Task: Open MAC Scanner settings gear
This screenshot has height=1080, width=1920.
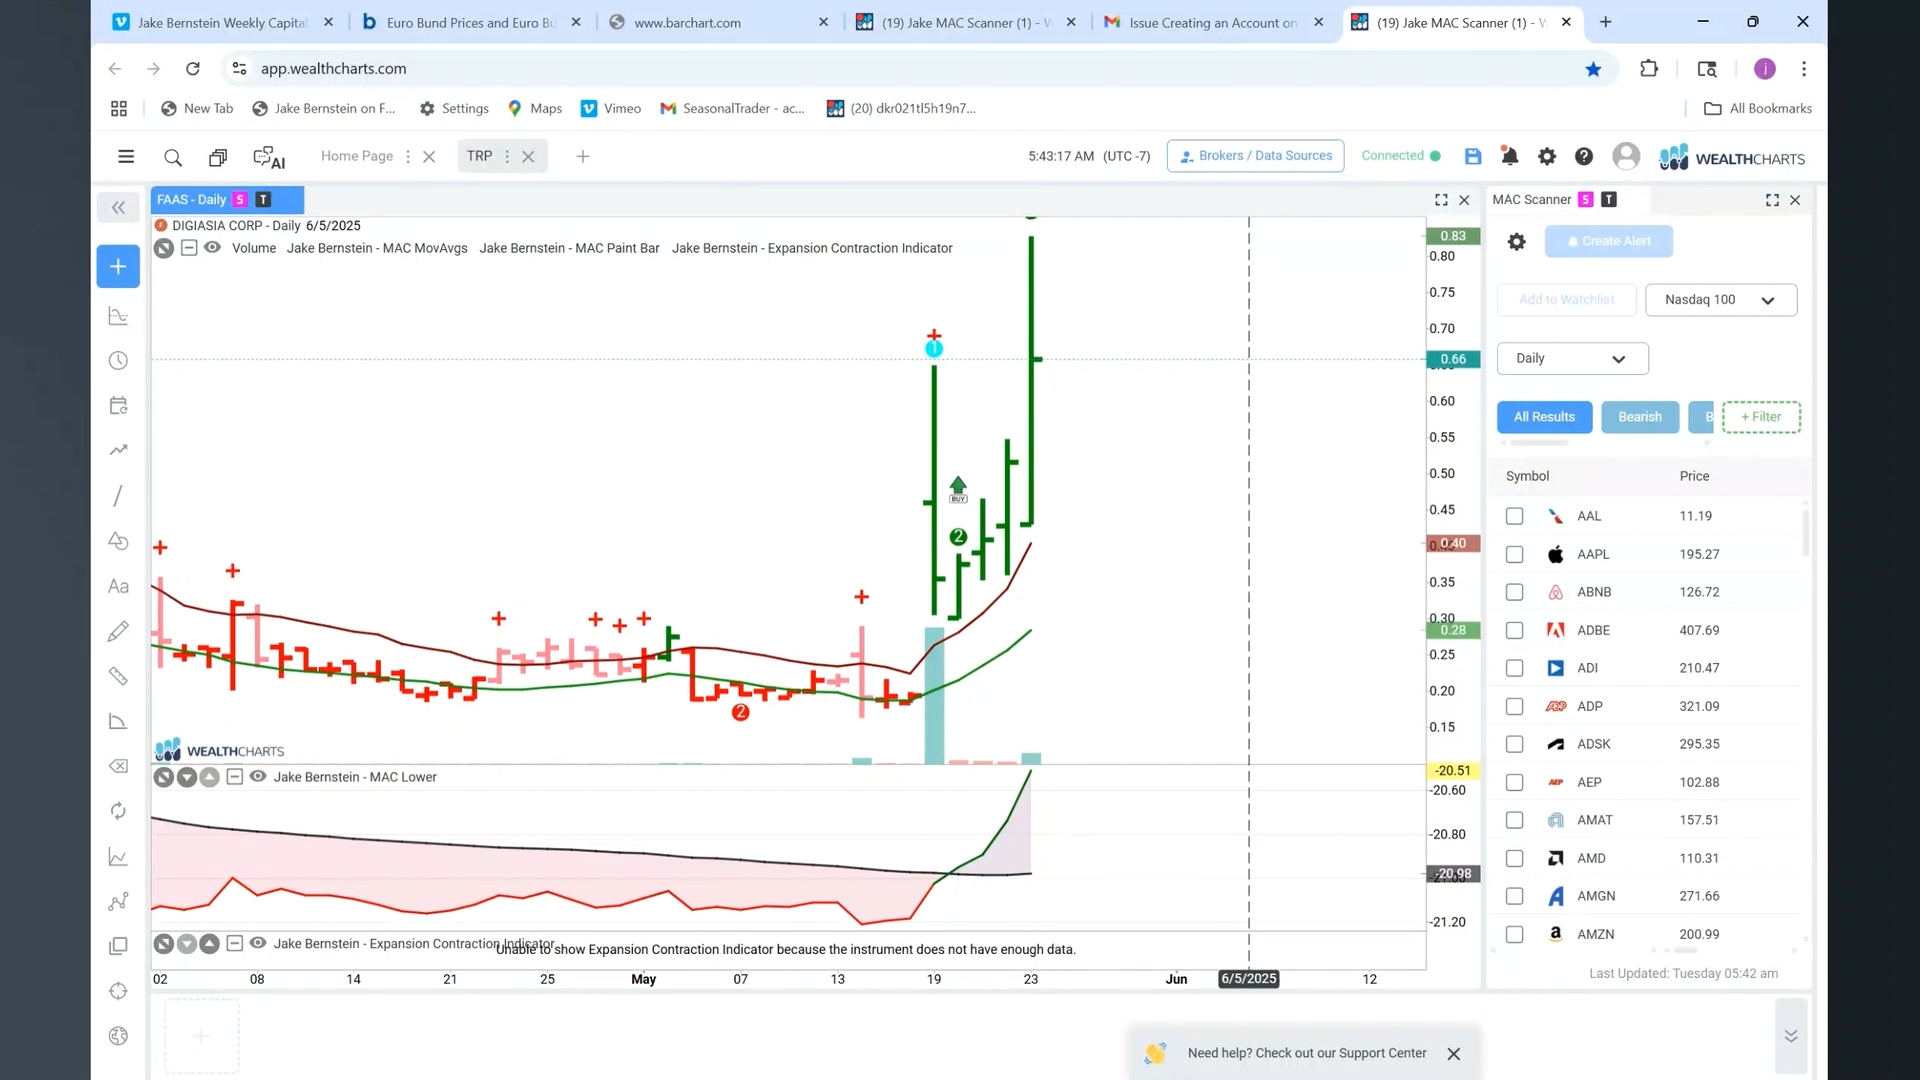Action: coord(1517,241)
